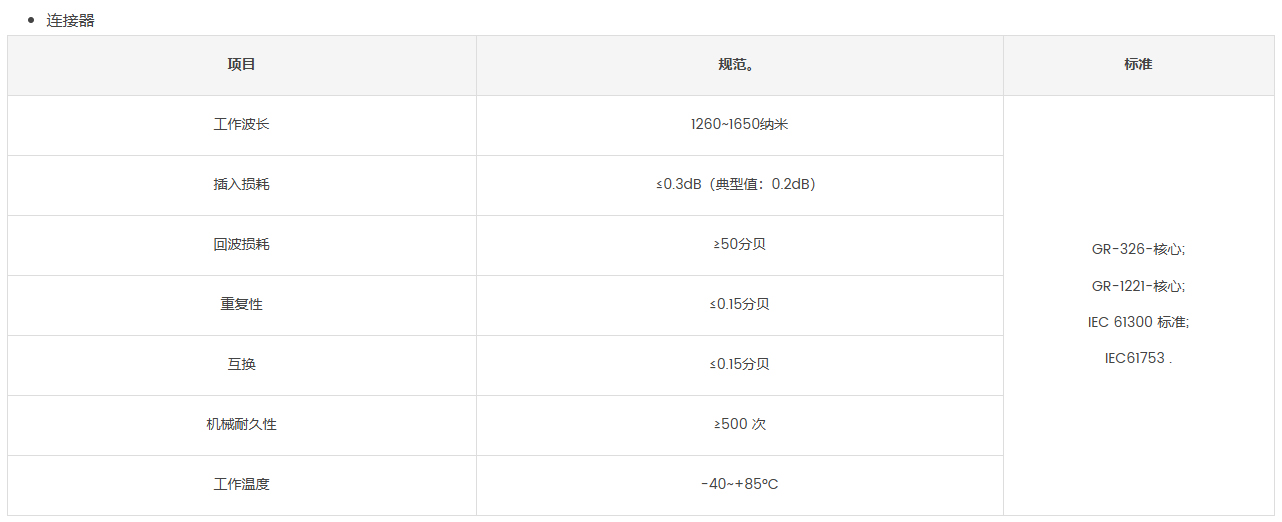Click the 连接器 bullet heading

pos(70,20)
